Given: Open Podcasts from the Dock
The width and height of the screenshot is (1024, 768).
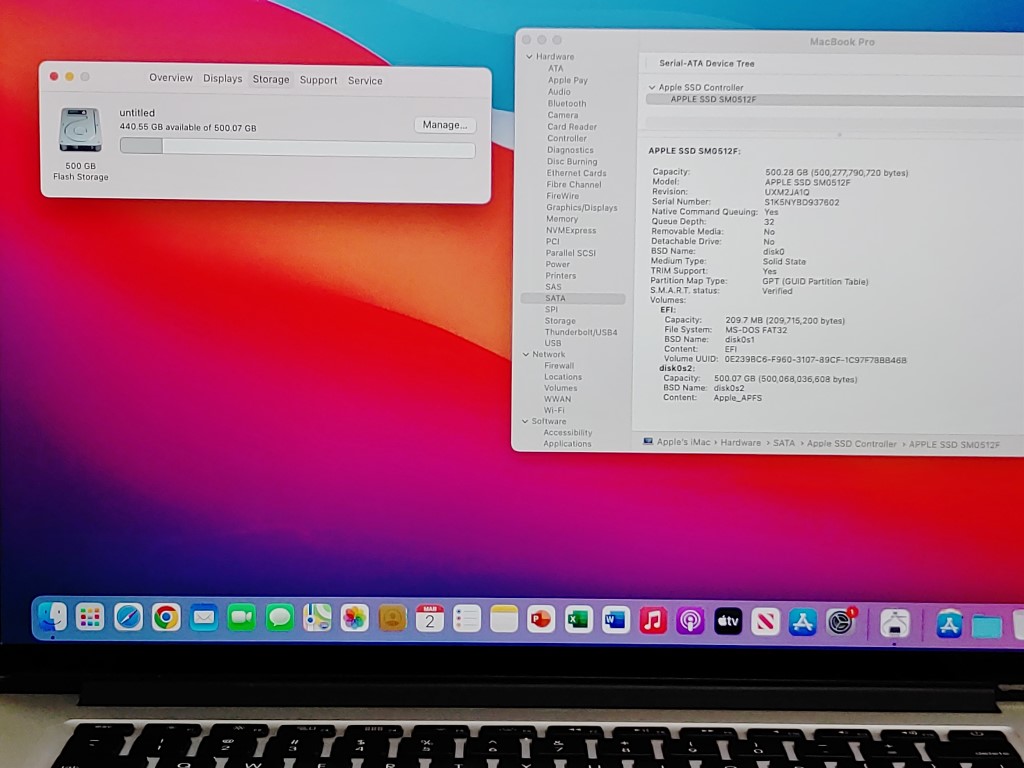Looking at the screenshot, I should [690, 621].
